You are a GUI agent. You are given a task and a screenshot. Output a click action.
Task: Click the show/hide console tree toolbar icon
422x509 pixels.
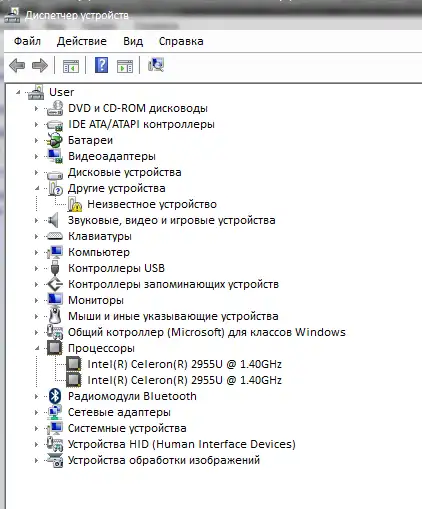coord(71,66)
